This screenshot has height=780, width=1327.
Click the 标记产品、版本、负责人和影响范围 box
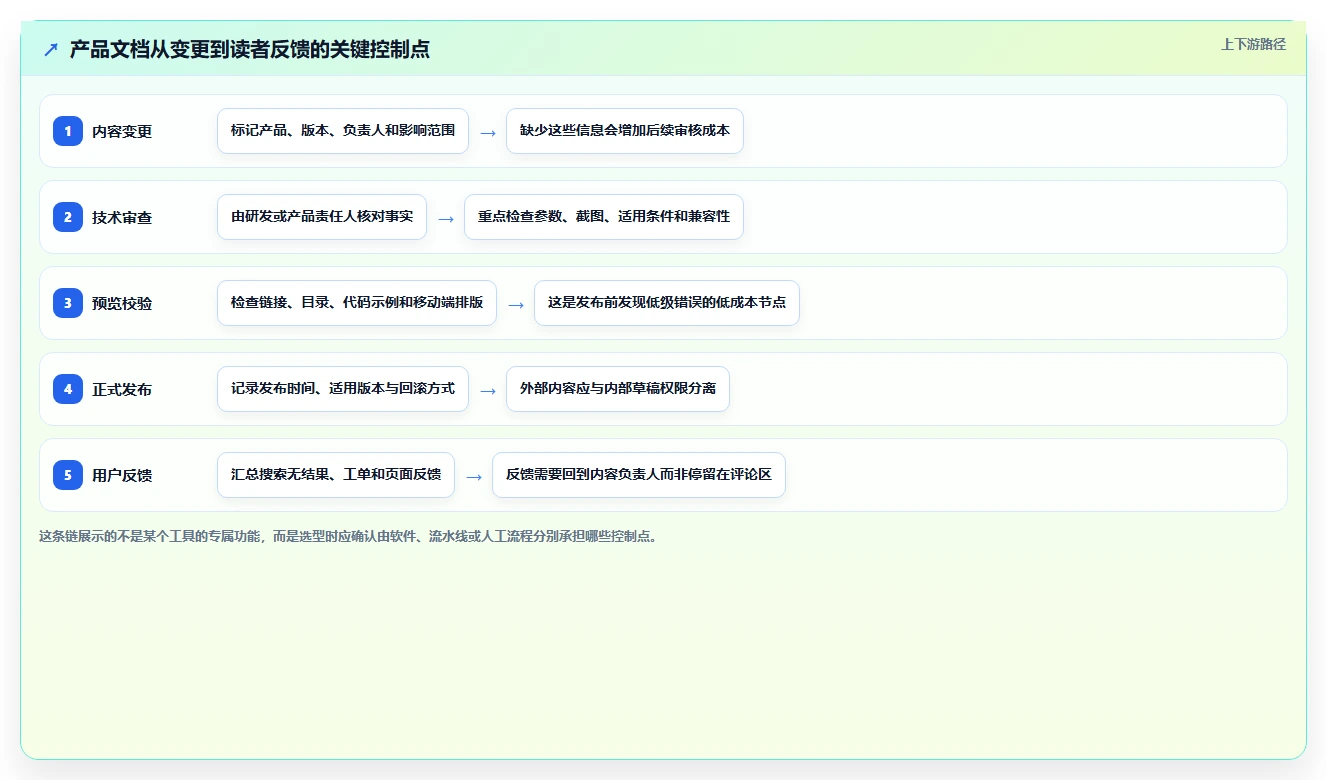343,131
